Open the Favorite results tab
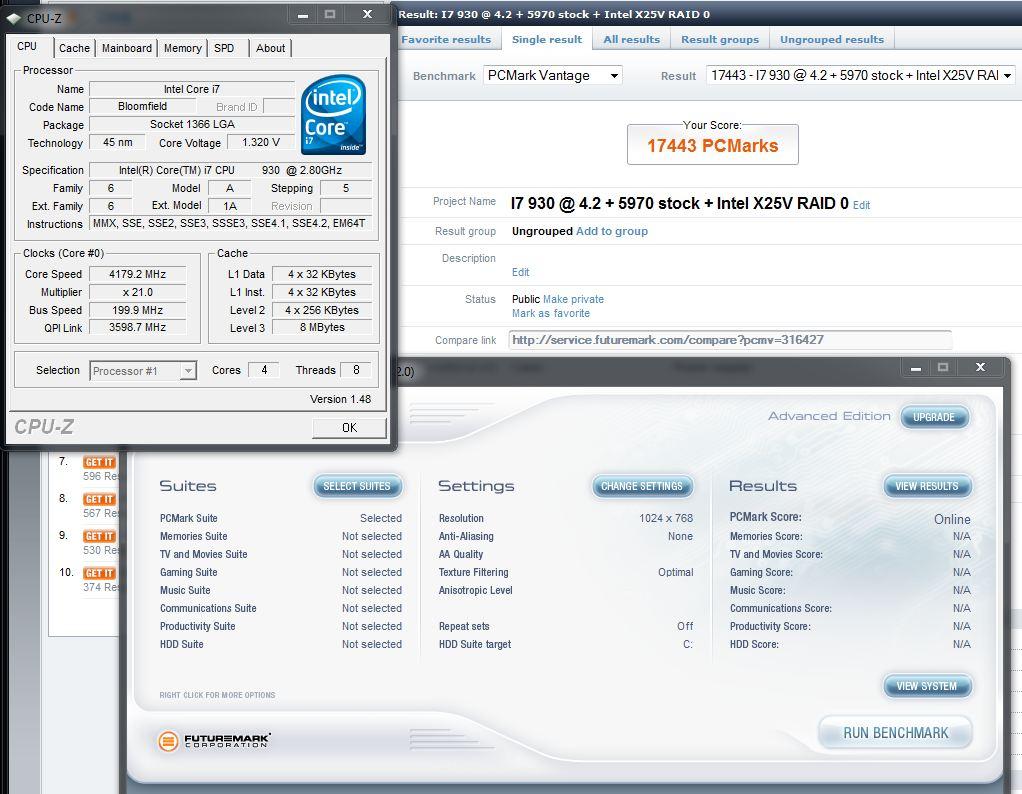The width and height of the screenshot is (1022, 794). [x=446, y=40]
